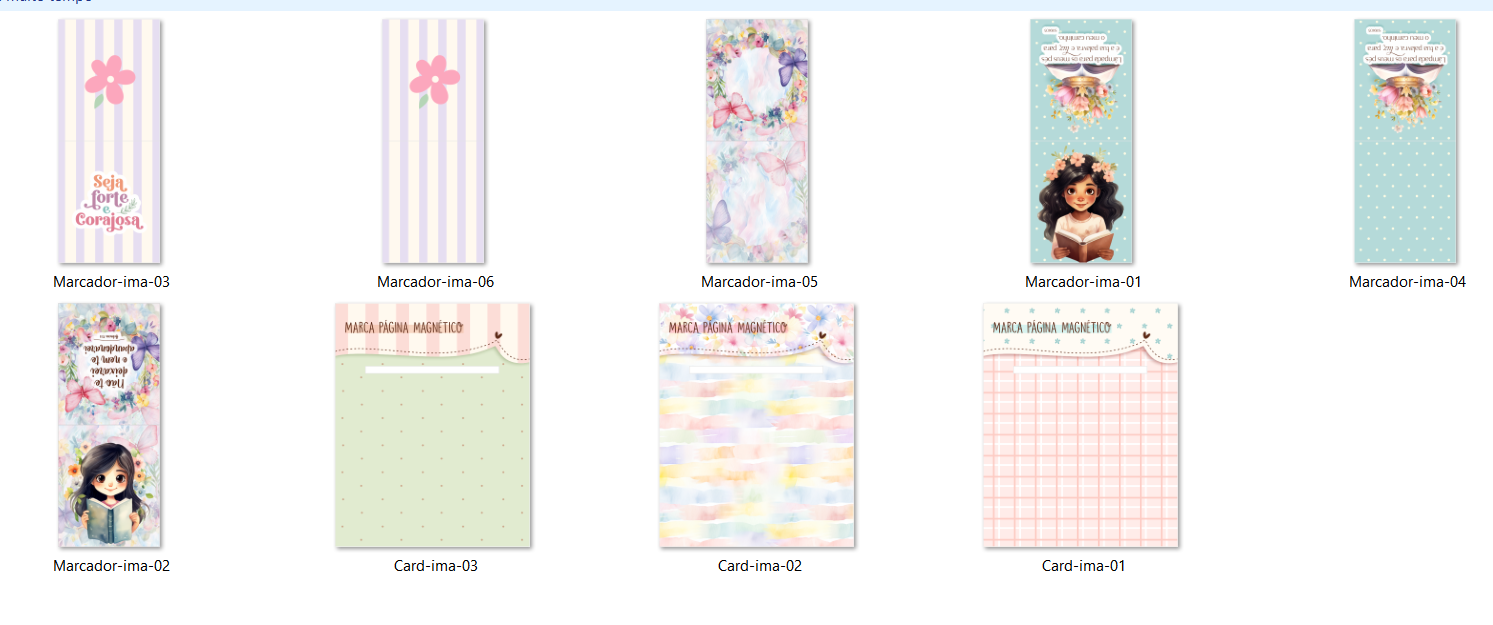Click the Marcador-ima-06 file name label
This screenshot has height=625, width=1493.
tap(435, 282)
